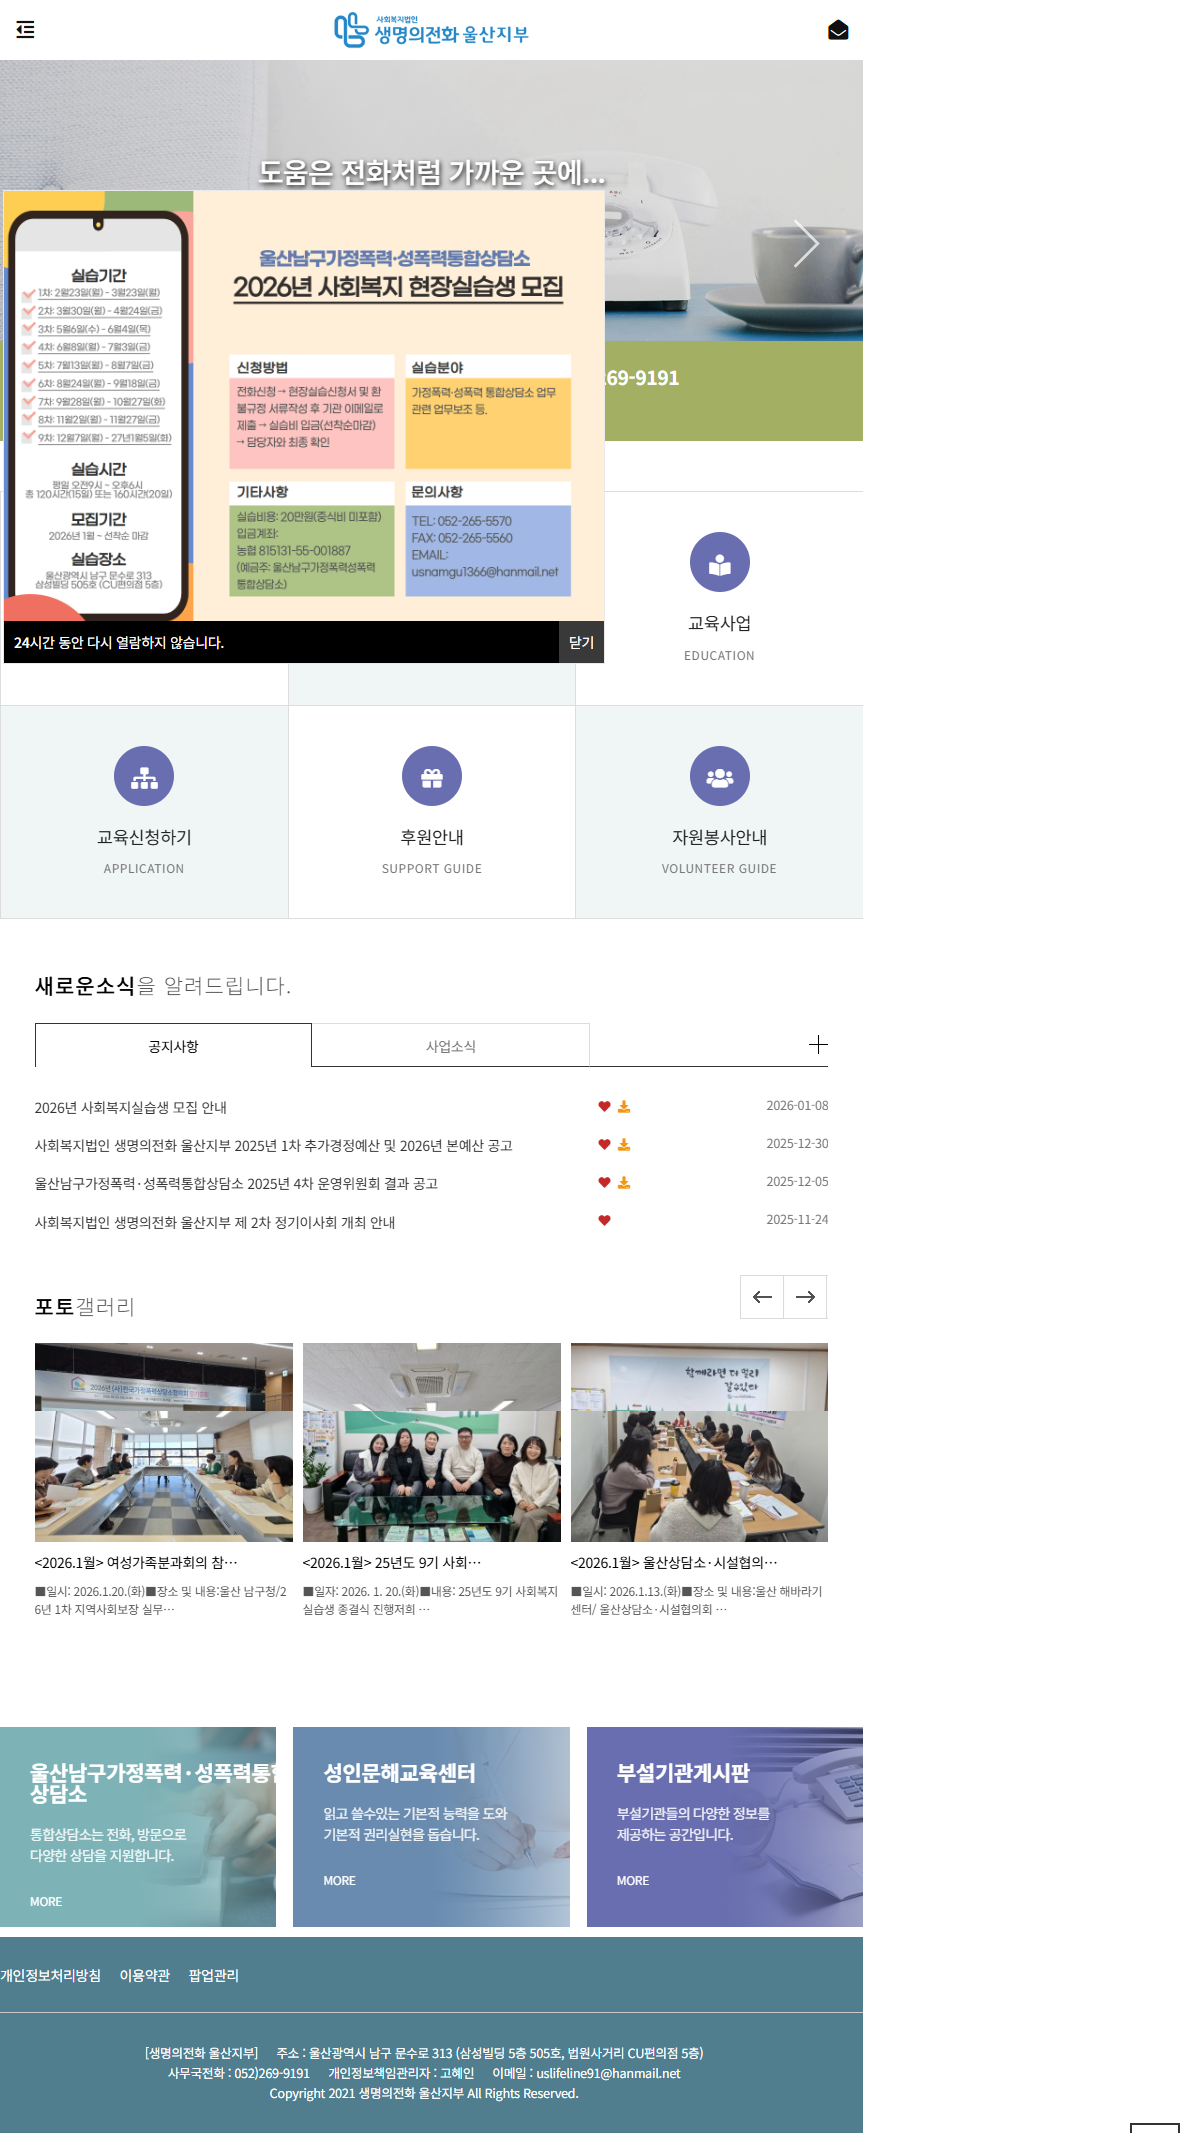Screen dimensions: 1200x2133
Task: Go to next banner slide with right chevron
Action: [x=806, y=243]
